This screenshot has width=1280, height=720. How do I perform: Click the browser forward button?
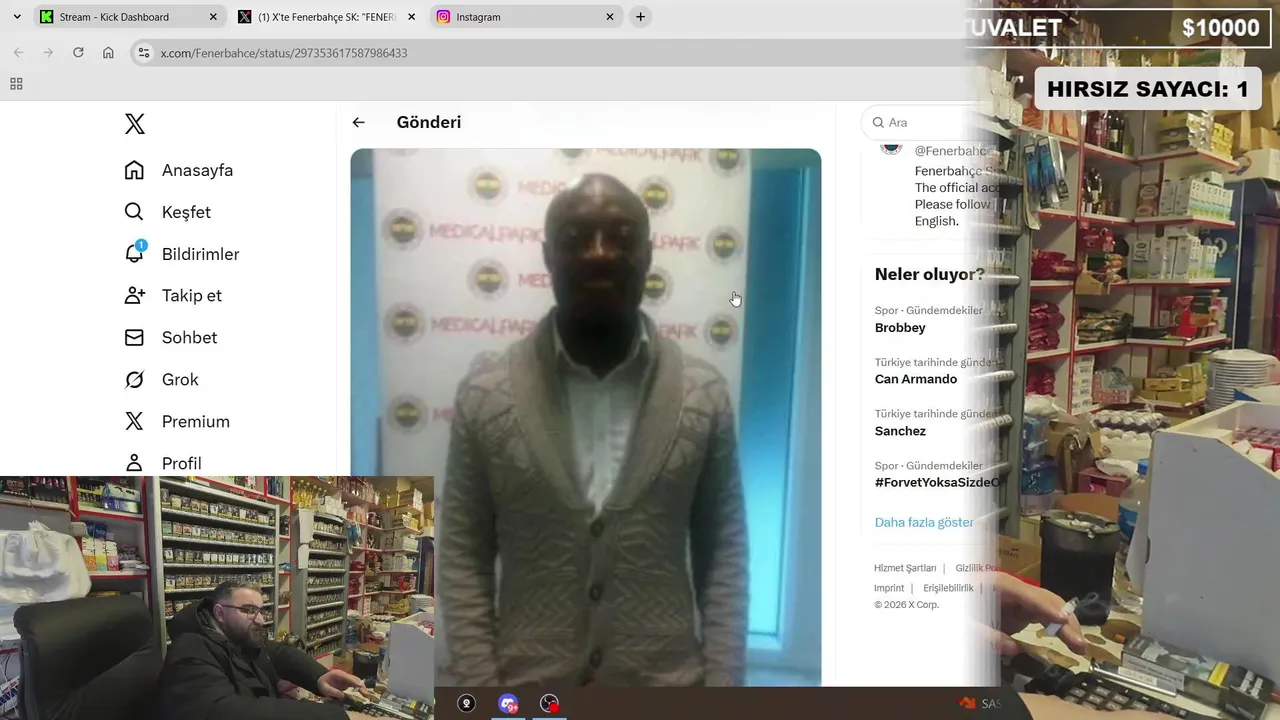[x=48, y=53]
